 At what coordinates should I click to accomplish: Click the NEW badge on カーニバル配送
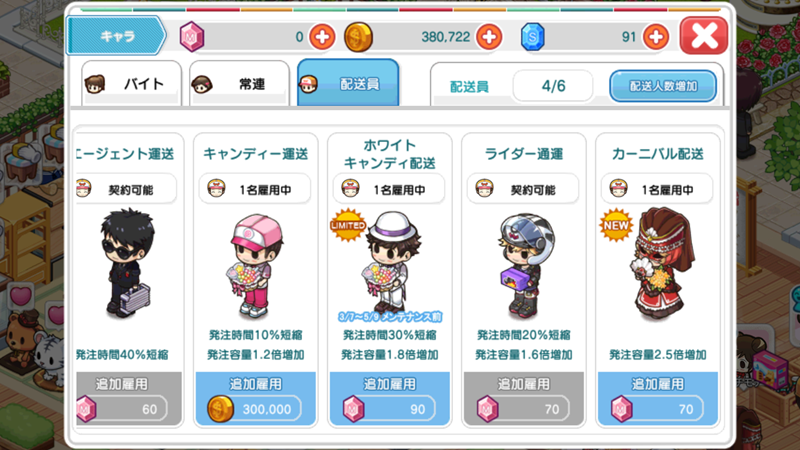pyautogui.click(x=616, y=224)
